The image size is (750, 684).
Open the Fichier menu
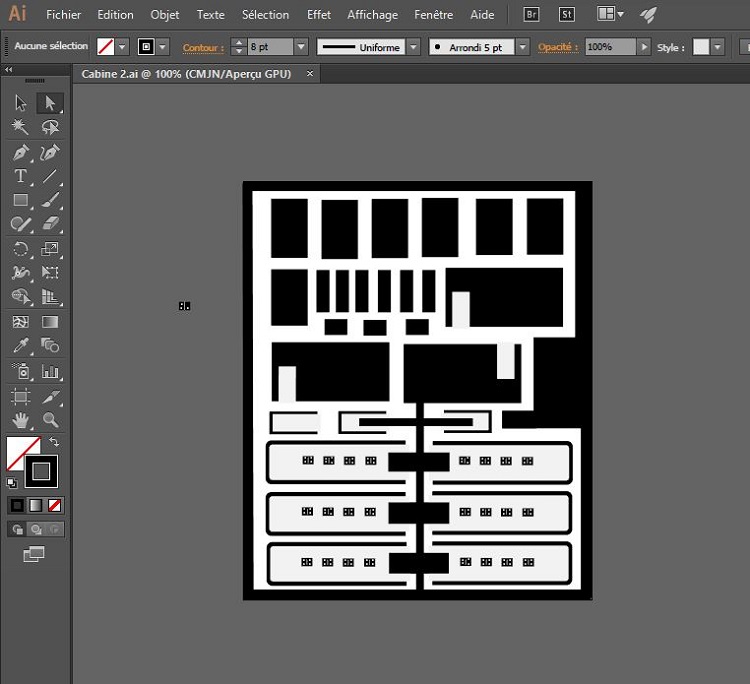[63, 15]
